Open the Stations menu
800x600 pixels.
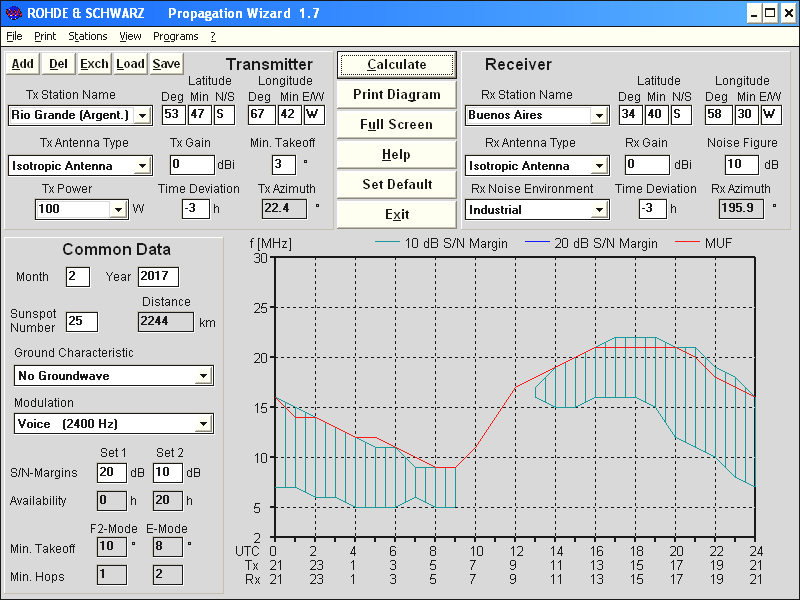88,36
